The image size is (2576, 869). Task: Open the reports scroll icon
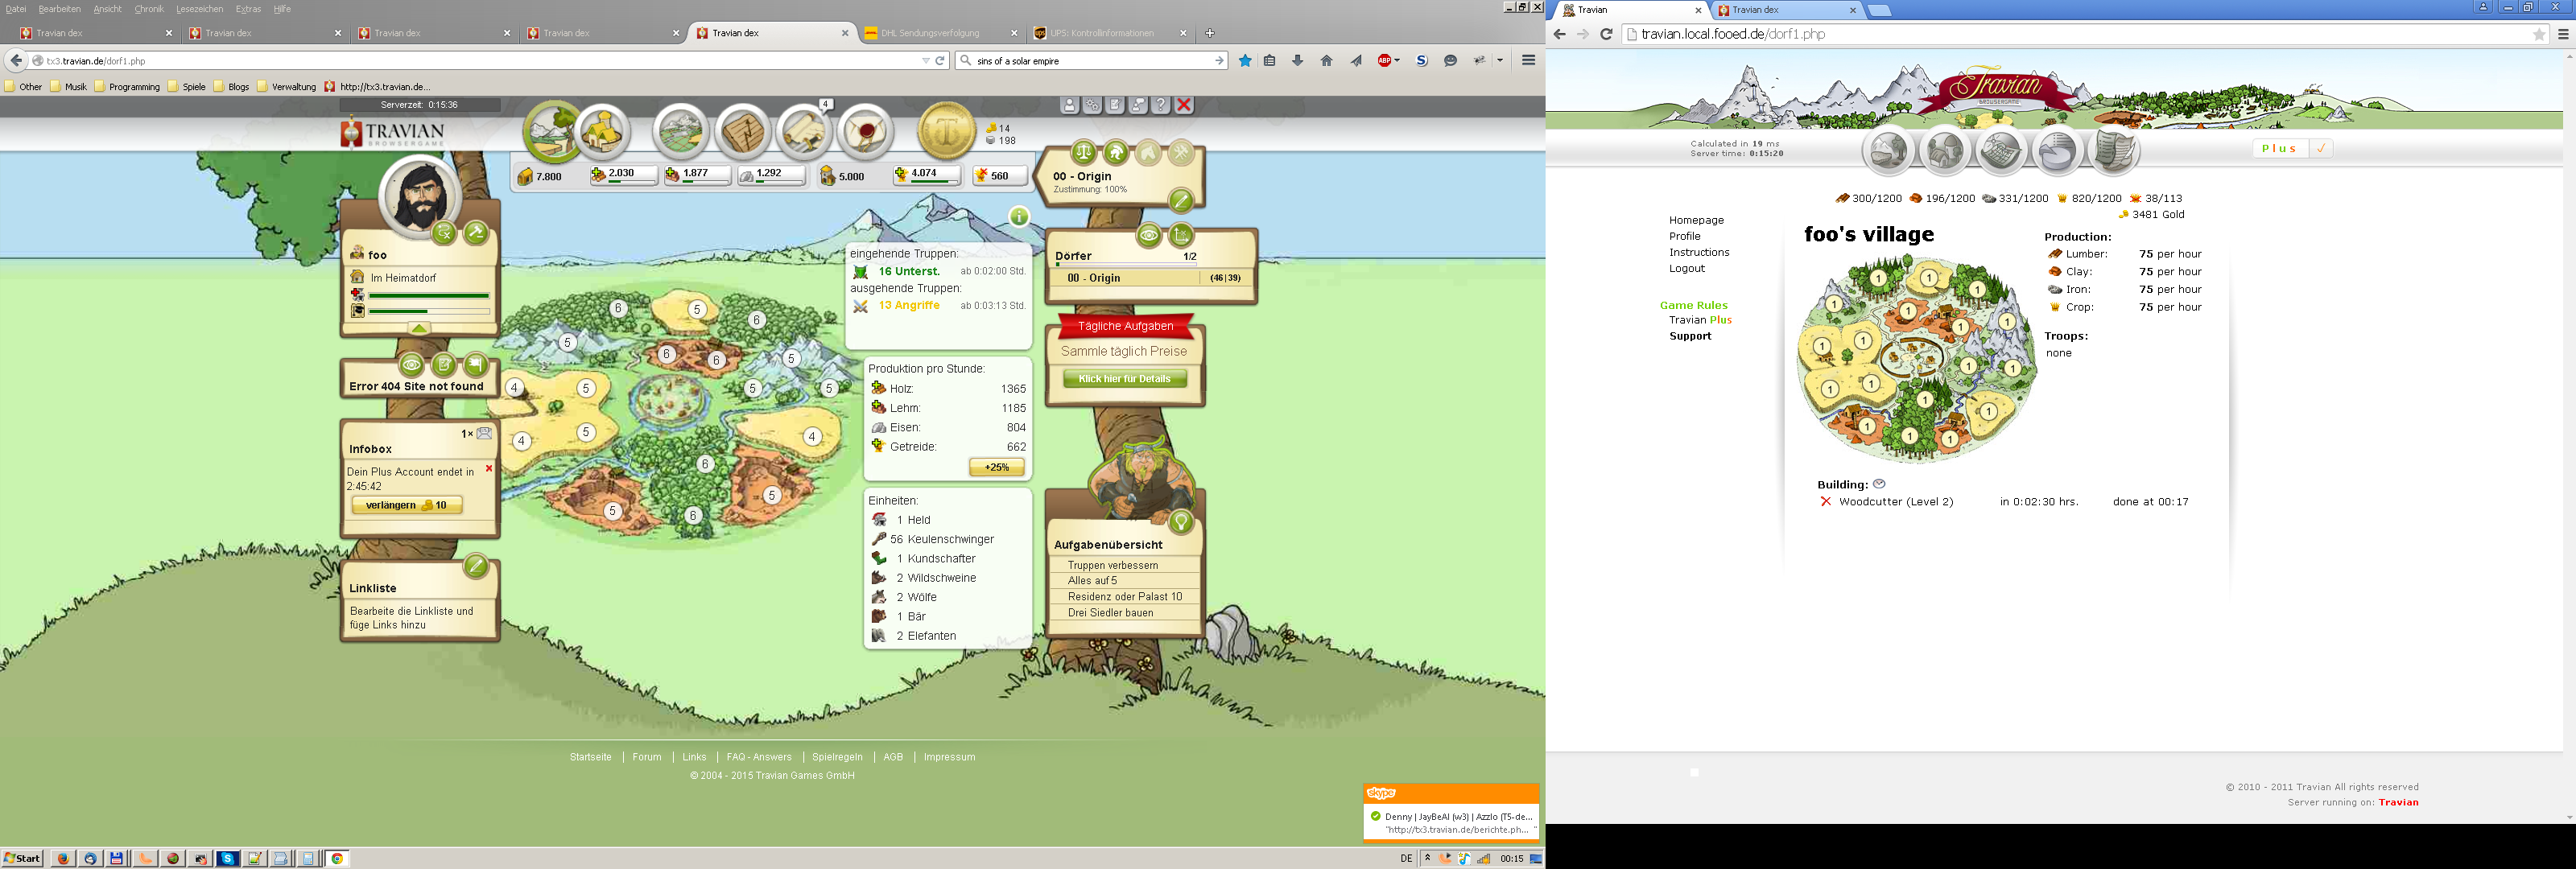803,132
